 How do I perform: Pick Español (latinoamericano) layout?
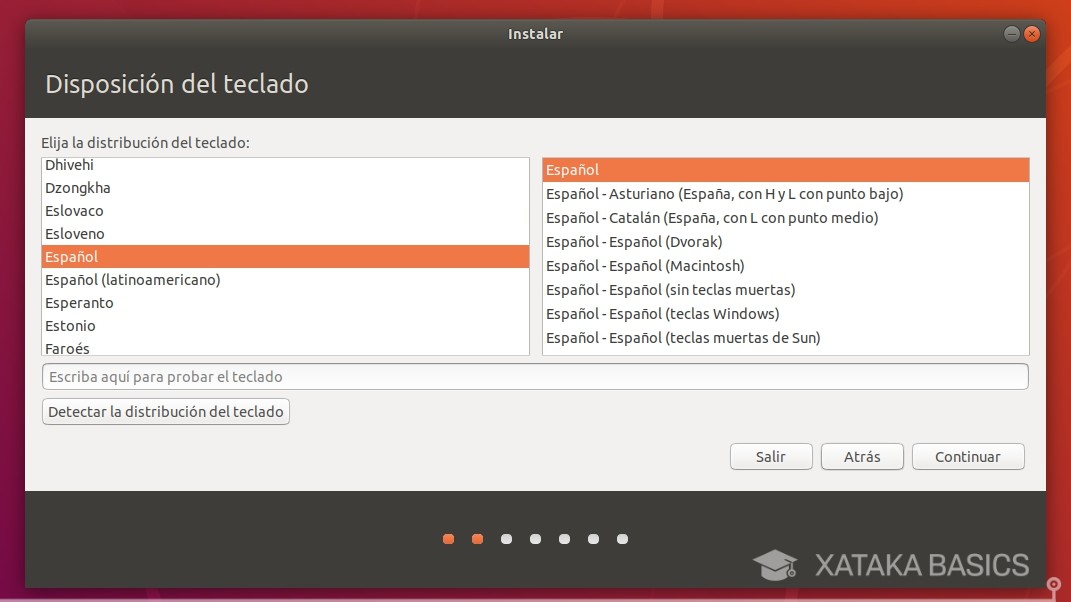pyautogui.click(x=285, y=280)
